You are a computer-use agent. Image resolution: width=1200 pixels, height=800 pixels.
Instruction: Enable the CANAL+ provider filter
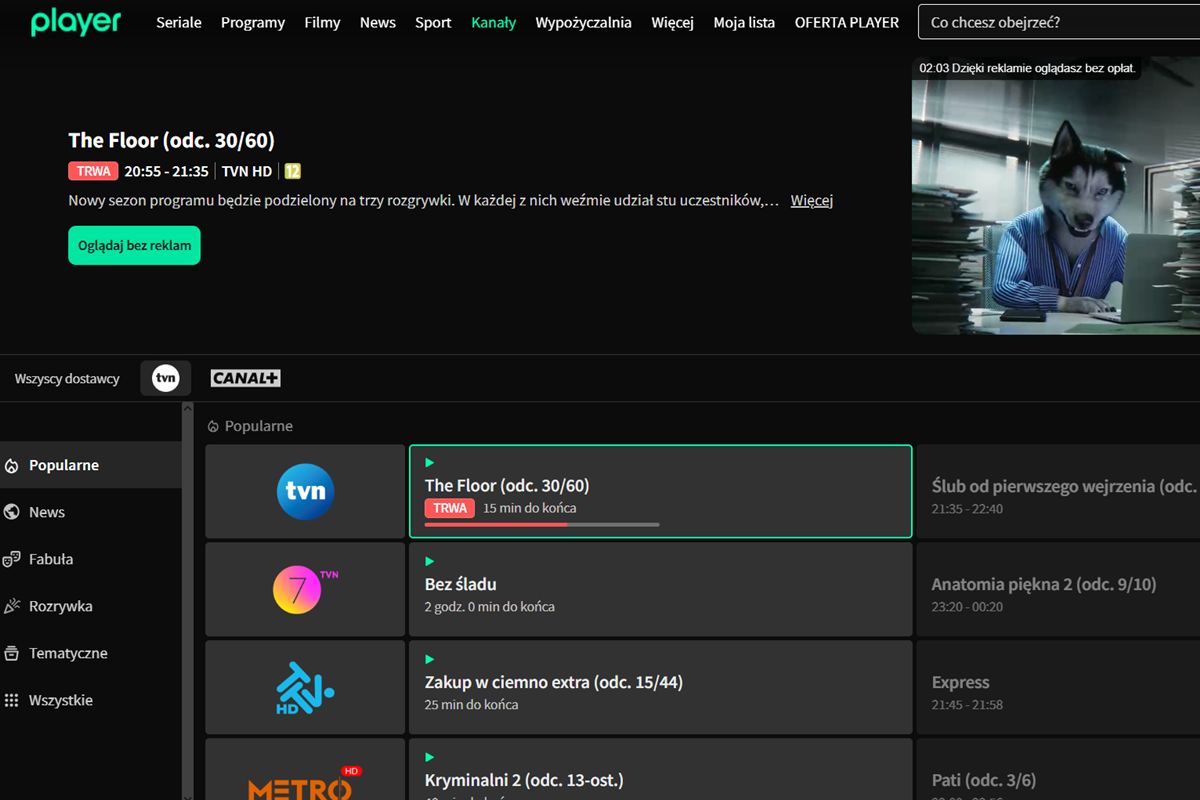tap(245, 378)
